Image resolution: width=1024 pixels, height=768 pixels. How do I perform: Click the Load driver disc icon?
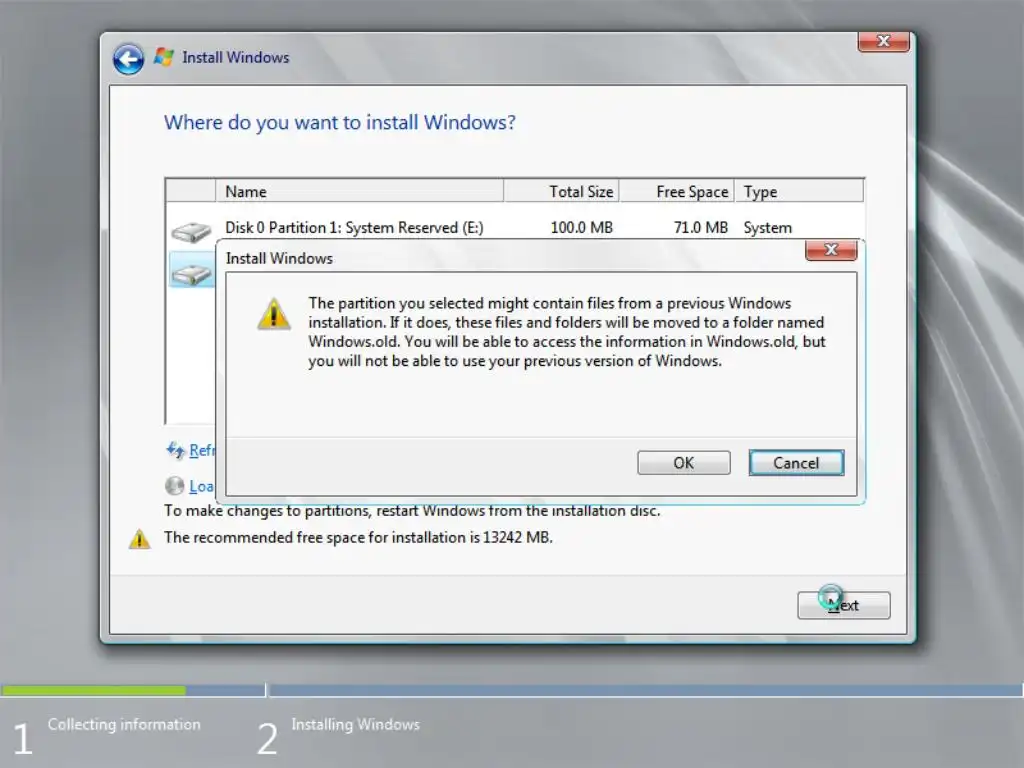(x=174, y=485)
